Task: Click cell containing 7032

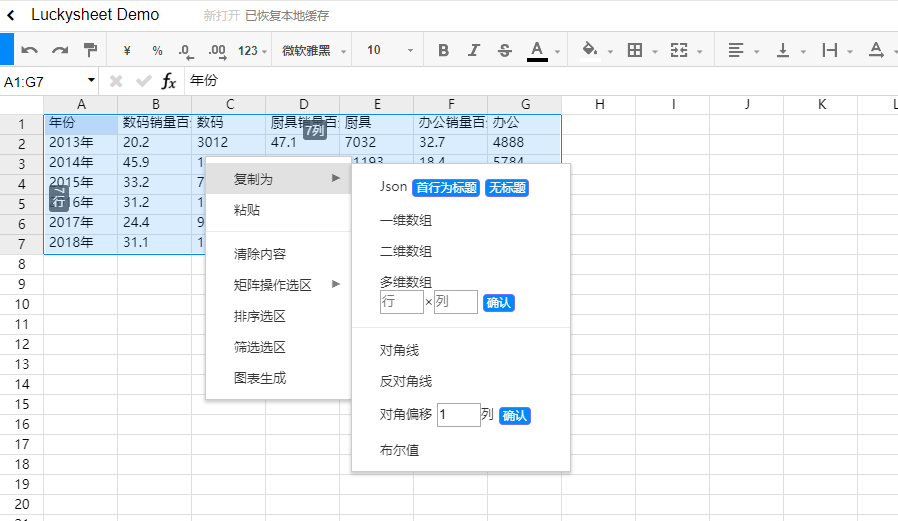Action: (376, 142)
